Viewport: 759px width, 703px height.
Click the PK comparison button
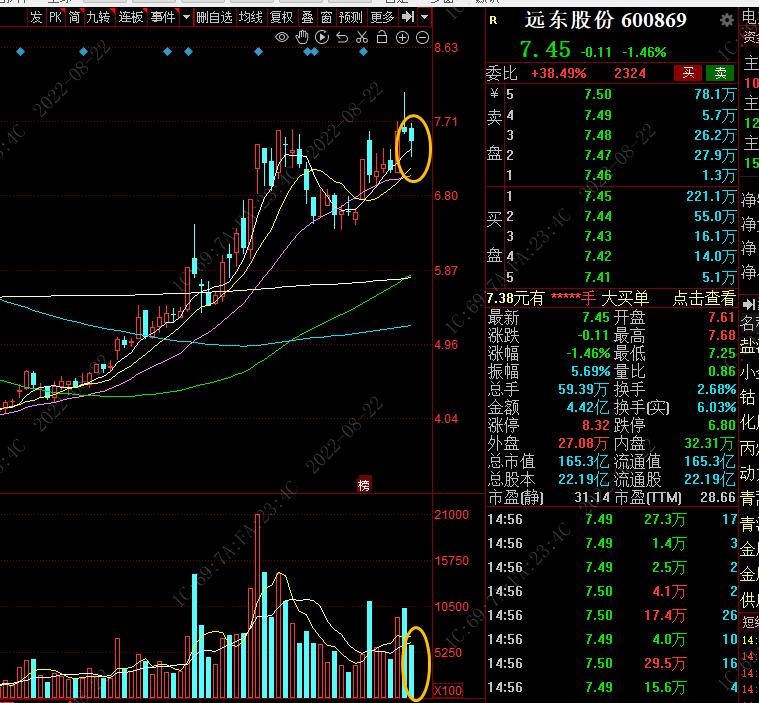click(56, 17)
